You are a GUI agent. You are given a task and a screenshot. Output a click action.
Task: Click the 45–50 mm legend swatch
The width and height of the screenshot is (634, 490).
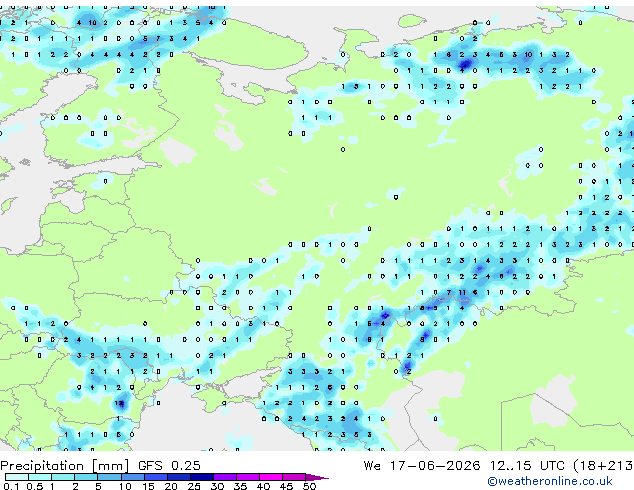pos(294,477)
